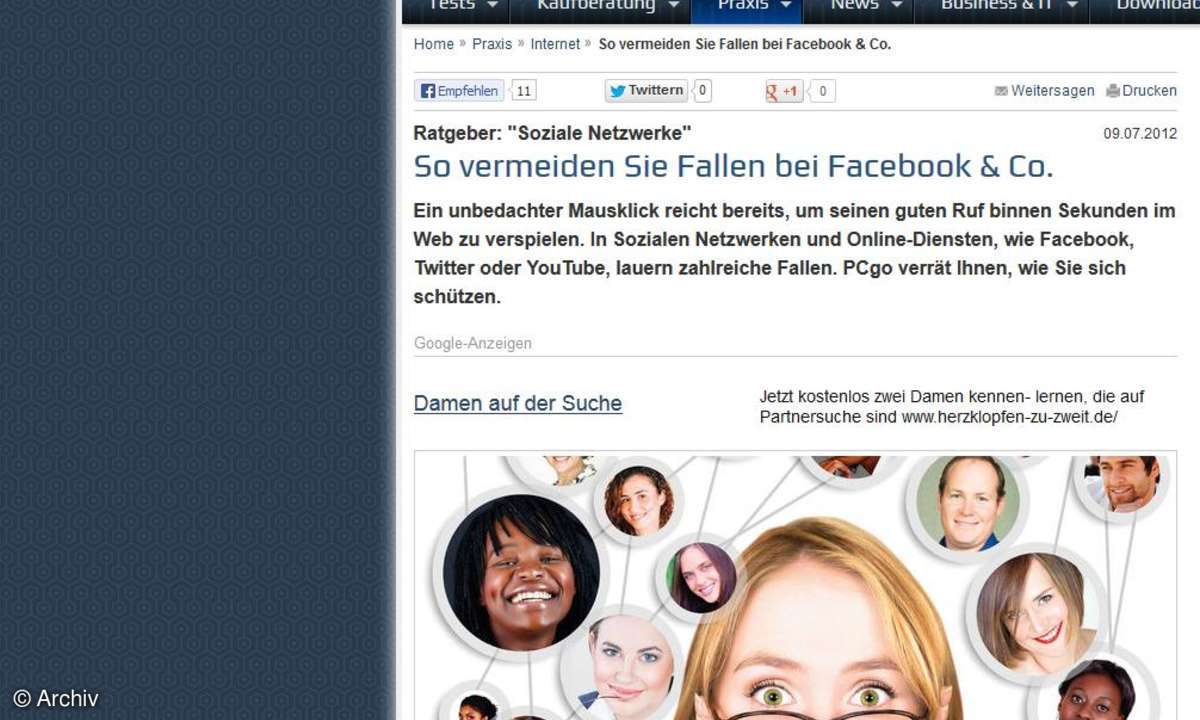The height and width of the screenshot is (720, 1200).
Task: Click the © Archiv caption
Action: pos(56,699)
